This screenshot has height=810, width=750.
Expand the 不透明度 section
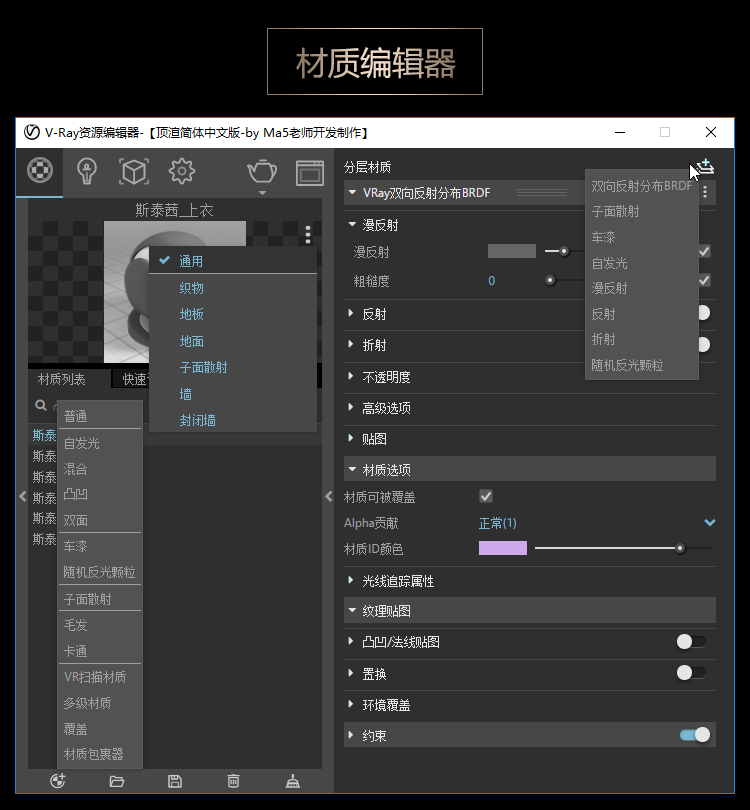351,376
